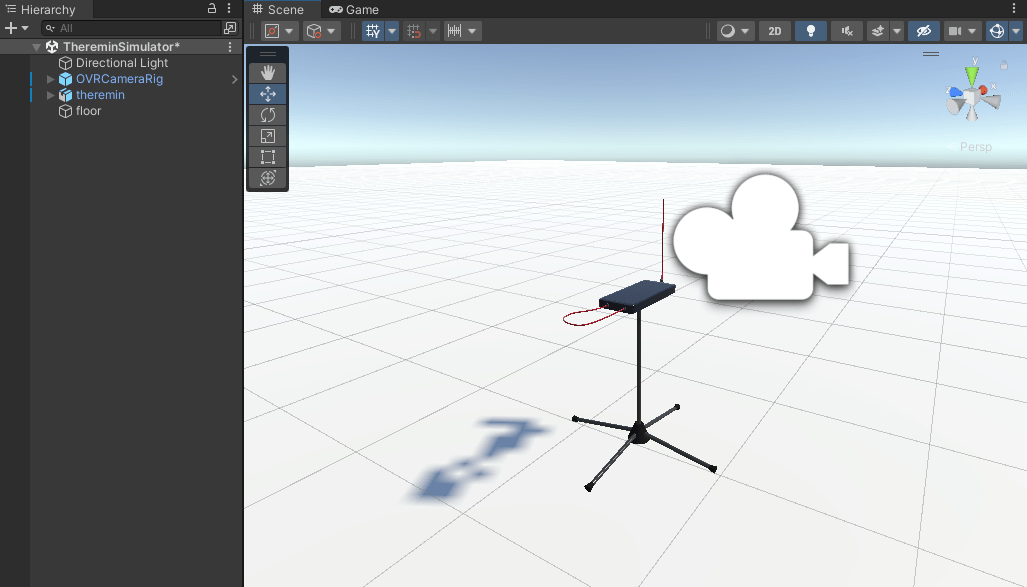Open increment snapping dropdown arrow
This screenshot has width=1027, height=587.
pyautogui.click(x=472, y=31)
